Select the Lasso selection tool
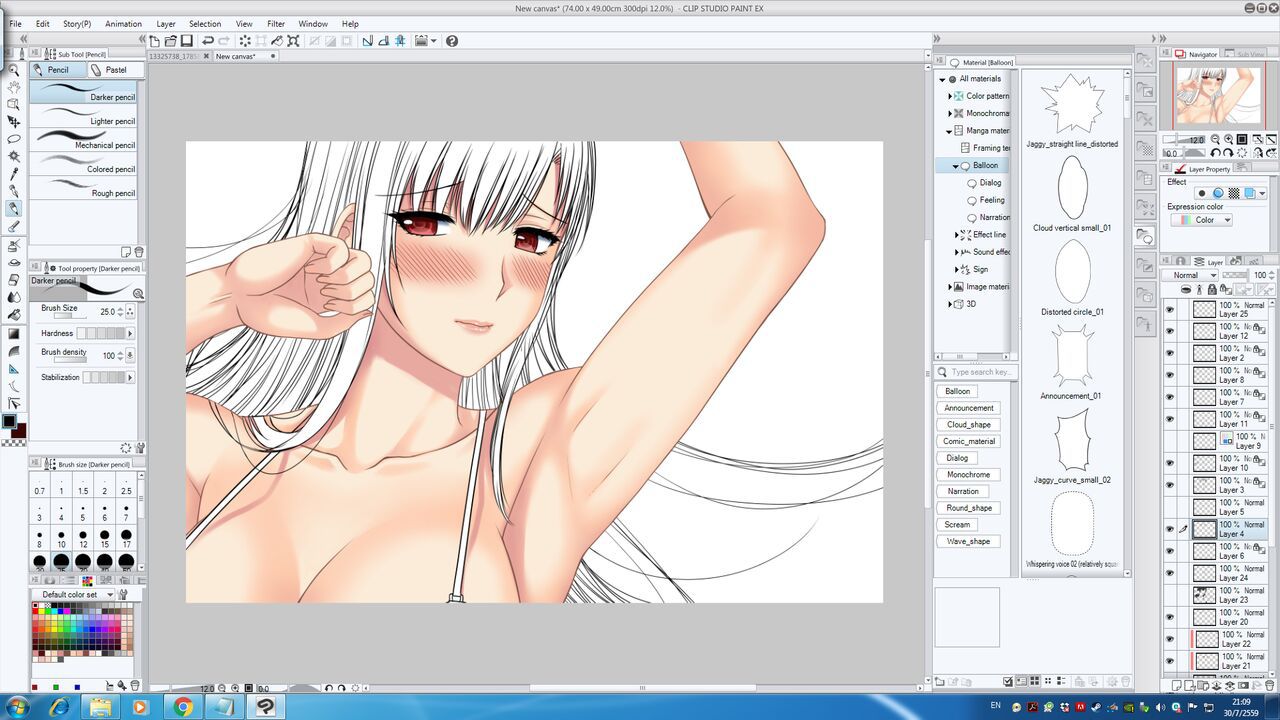 click(x=14, y=139)
